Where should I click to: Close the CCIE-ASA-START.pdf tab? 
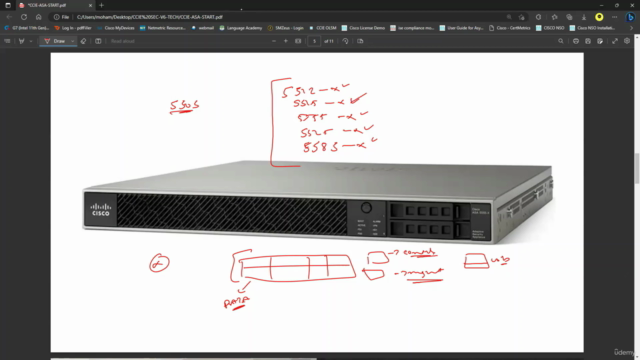tap(90, 5)
